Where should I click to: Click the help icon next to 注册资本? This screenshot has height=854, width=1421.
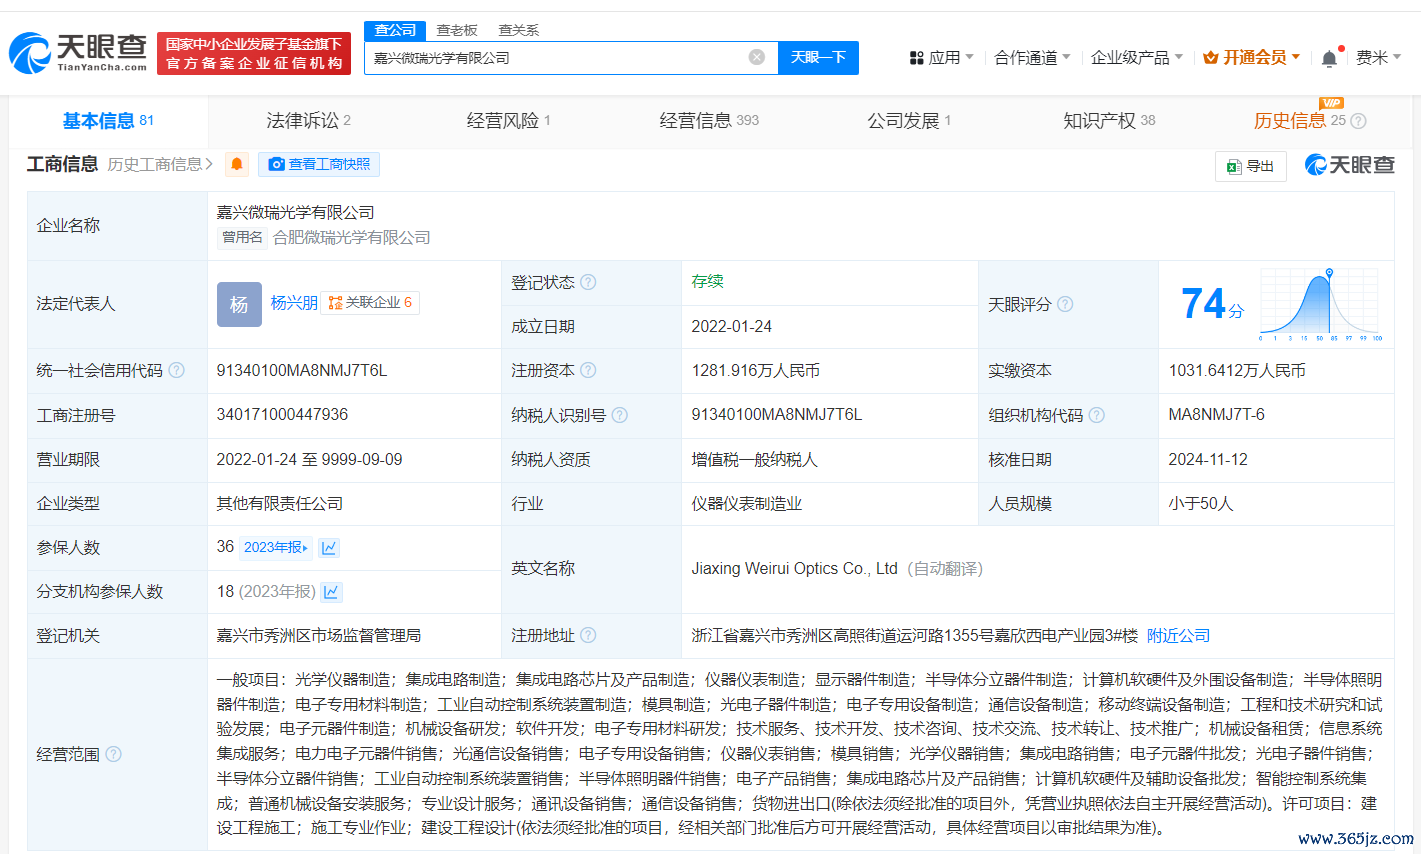coord(588,370)
